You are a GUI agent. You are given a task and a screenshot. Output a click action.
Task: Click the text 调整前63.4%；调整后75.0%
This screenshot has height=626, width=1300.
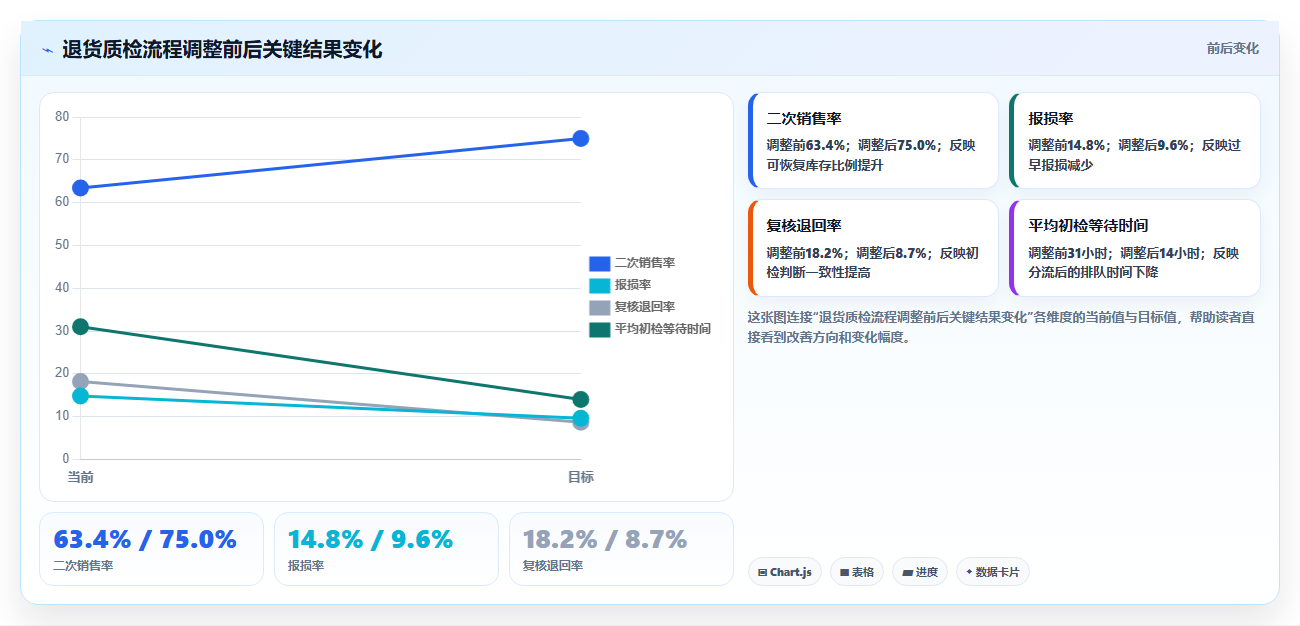(x=852, y=145)
